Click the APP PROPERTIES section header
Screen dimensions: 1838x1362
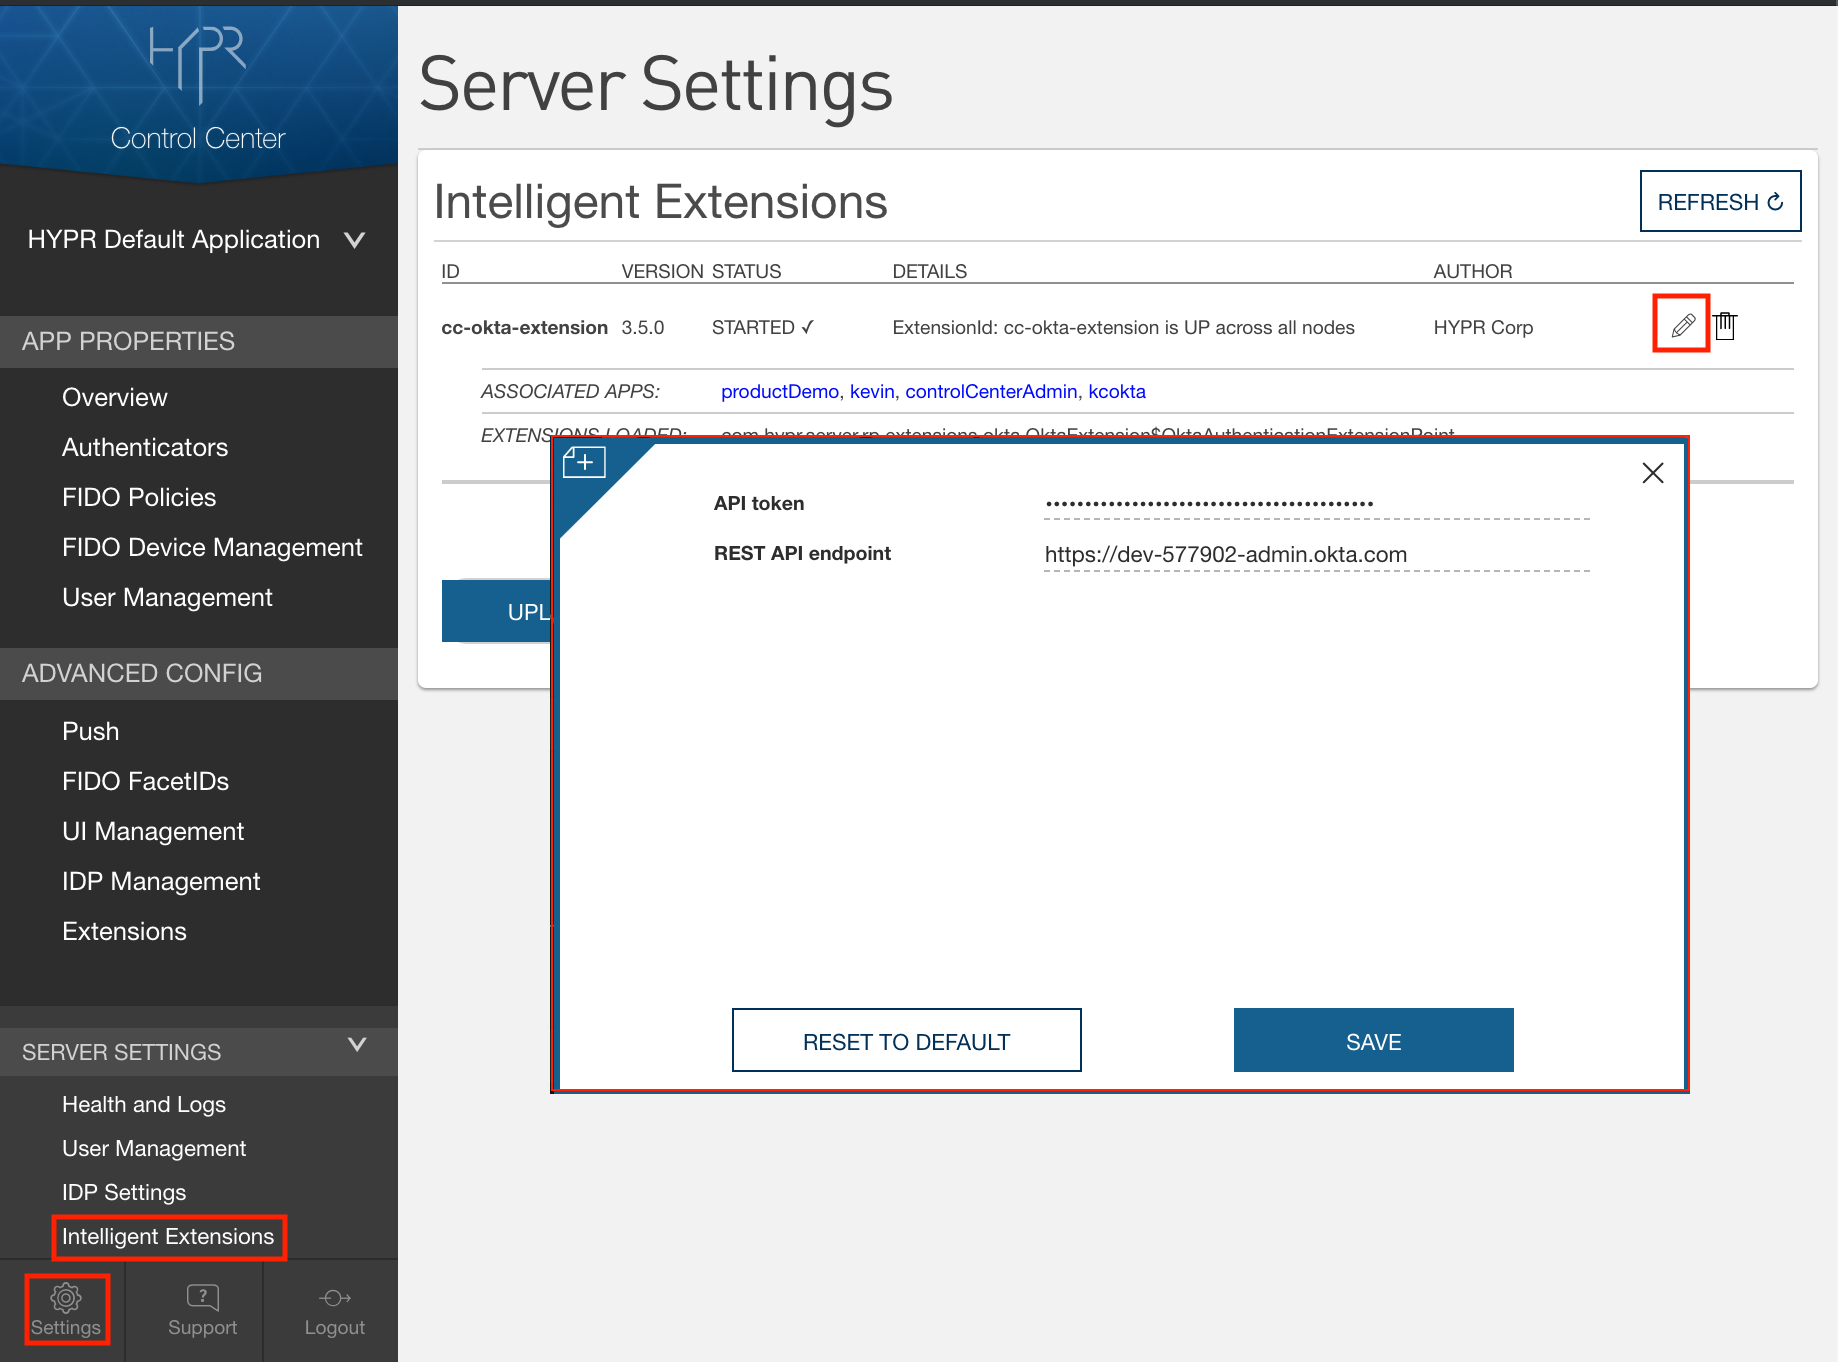[x=199, y=342]
